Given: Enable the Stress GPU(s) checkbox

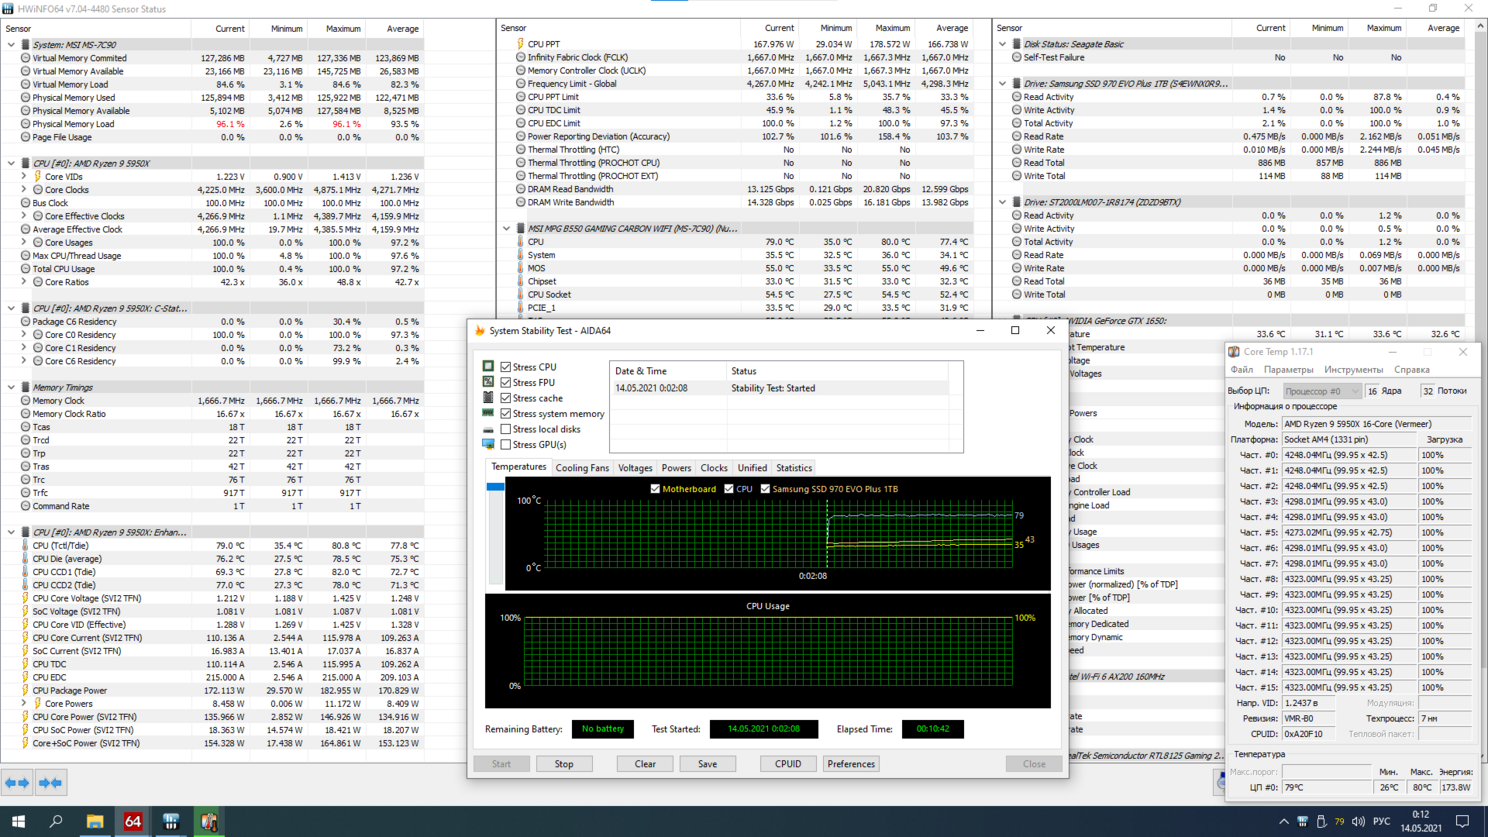Looking at the screenshot, I should click(506, 445).
